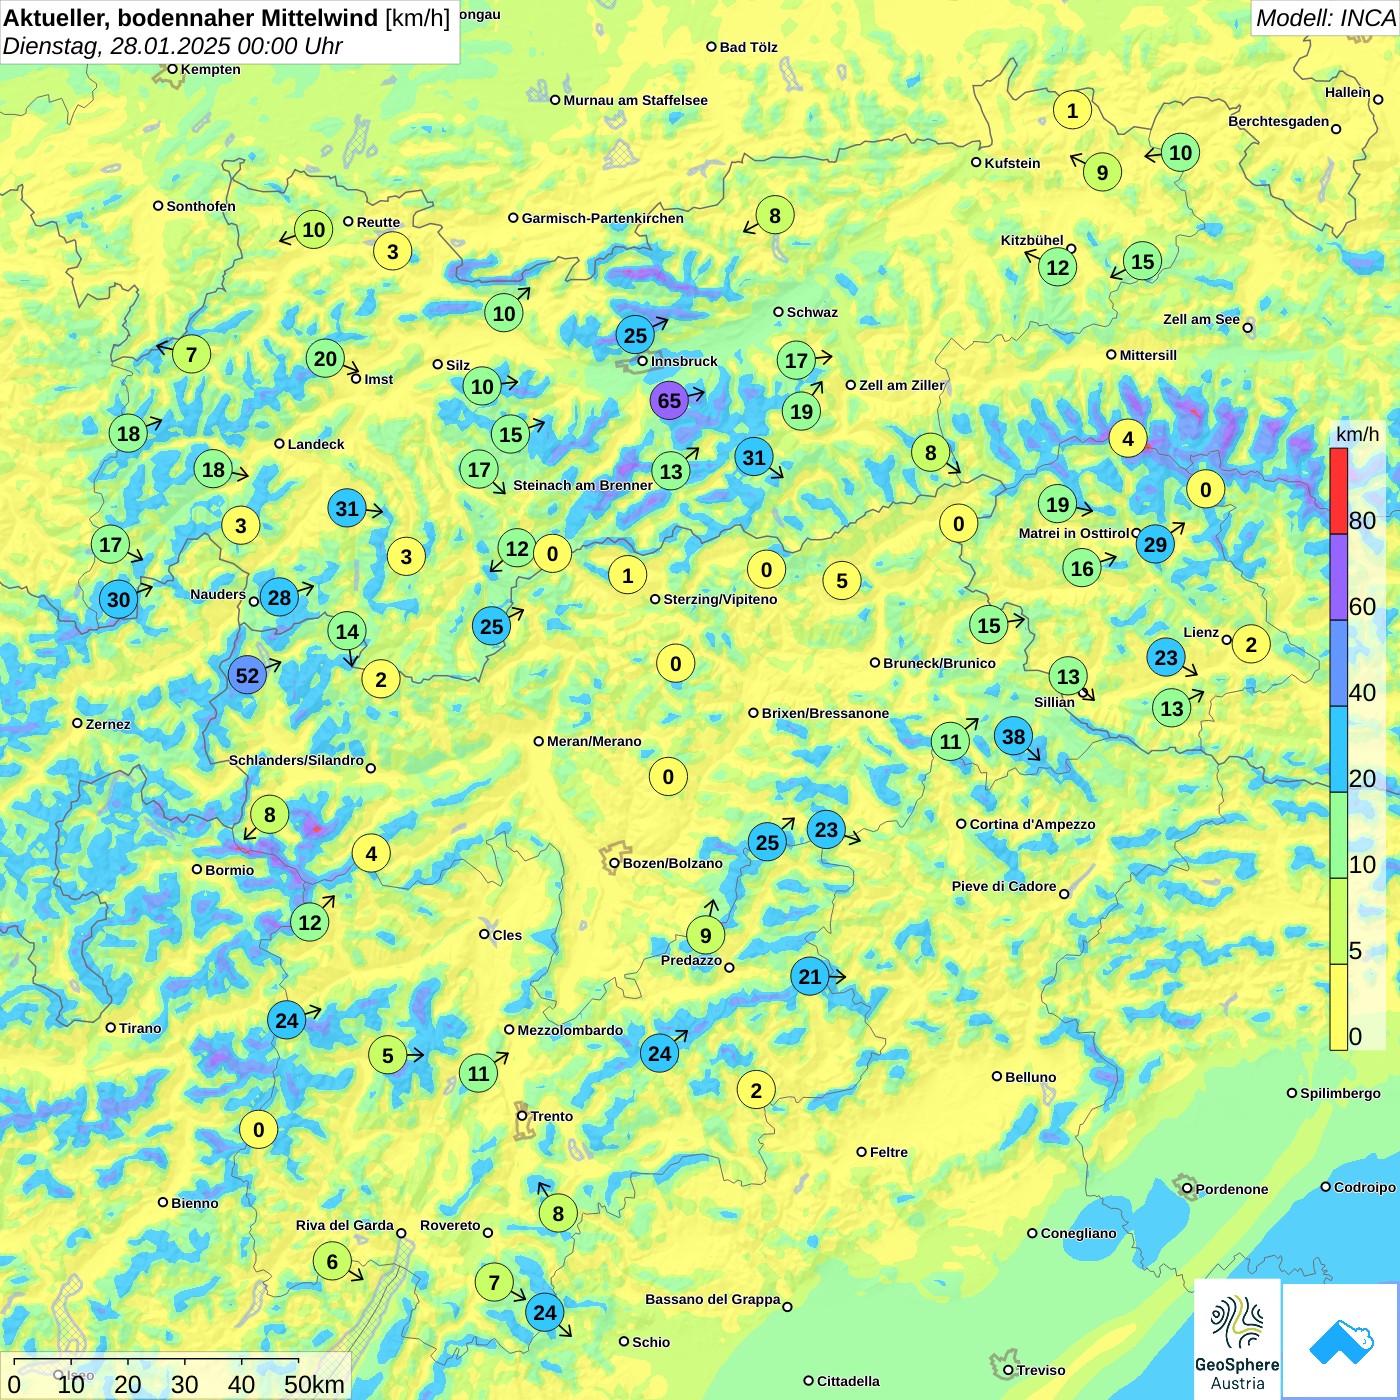Click the Bassano del Grappa label

click(712, 1299)
